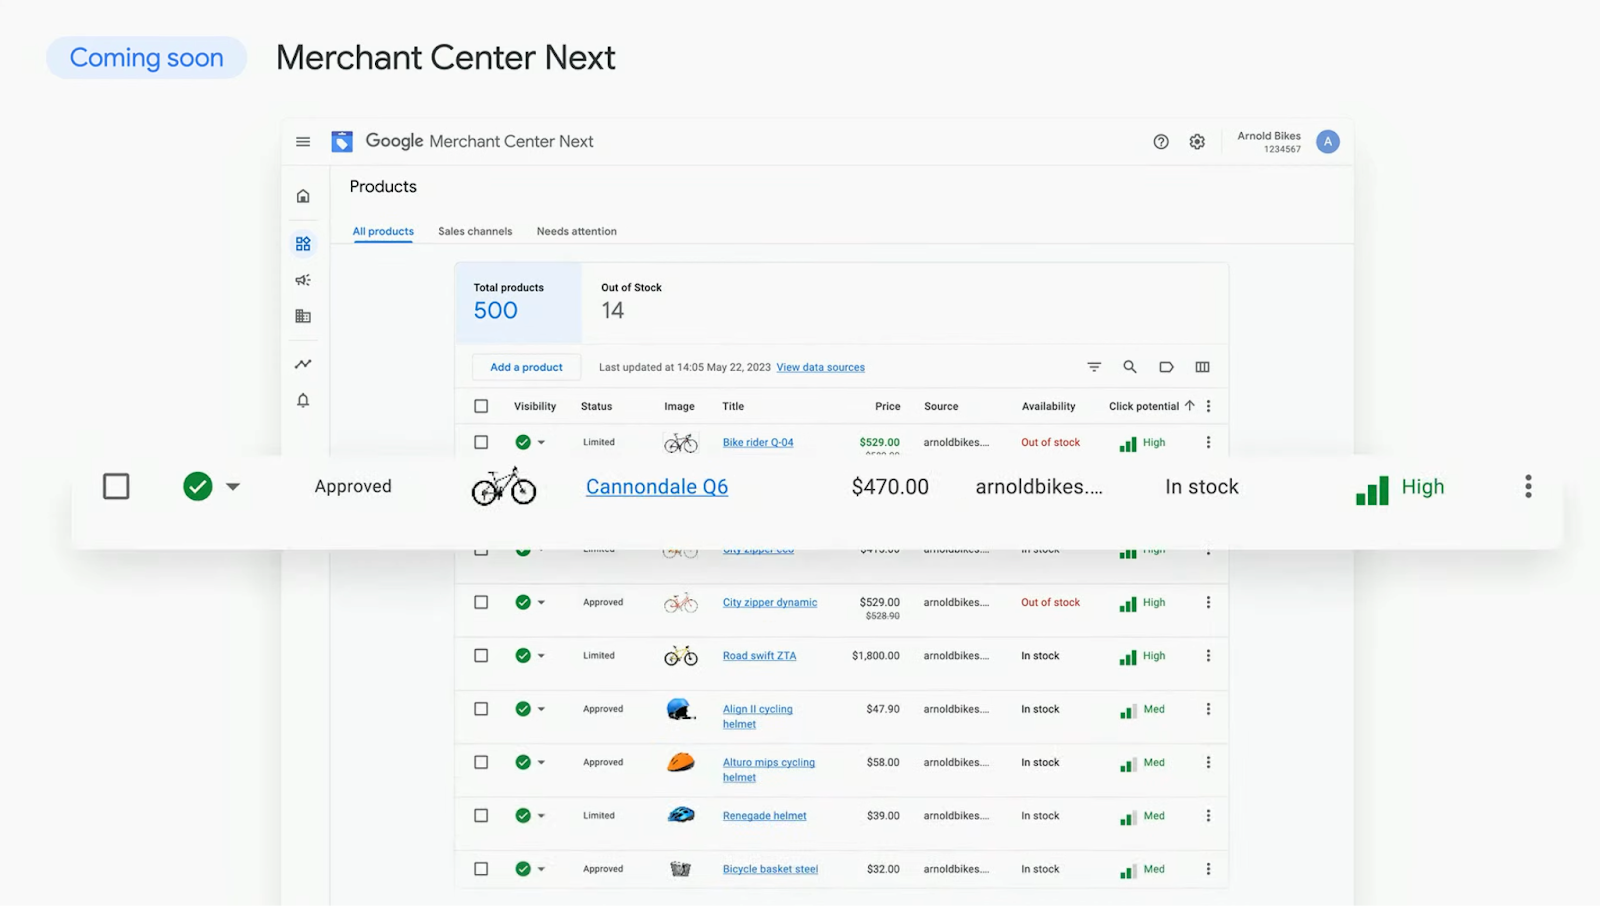Tick the select-all checkbox in table header

(481, 406)
